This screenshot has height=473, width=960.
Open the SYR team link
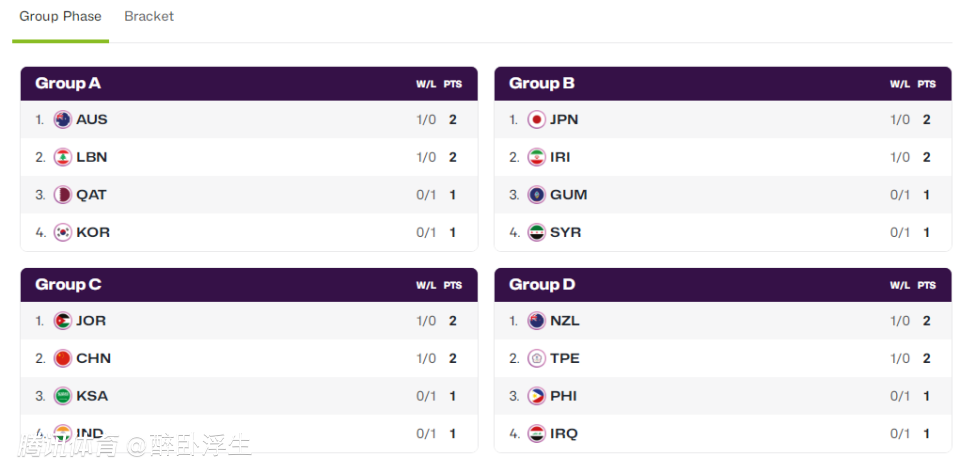pyautogui.click(x=565, y=232)
